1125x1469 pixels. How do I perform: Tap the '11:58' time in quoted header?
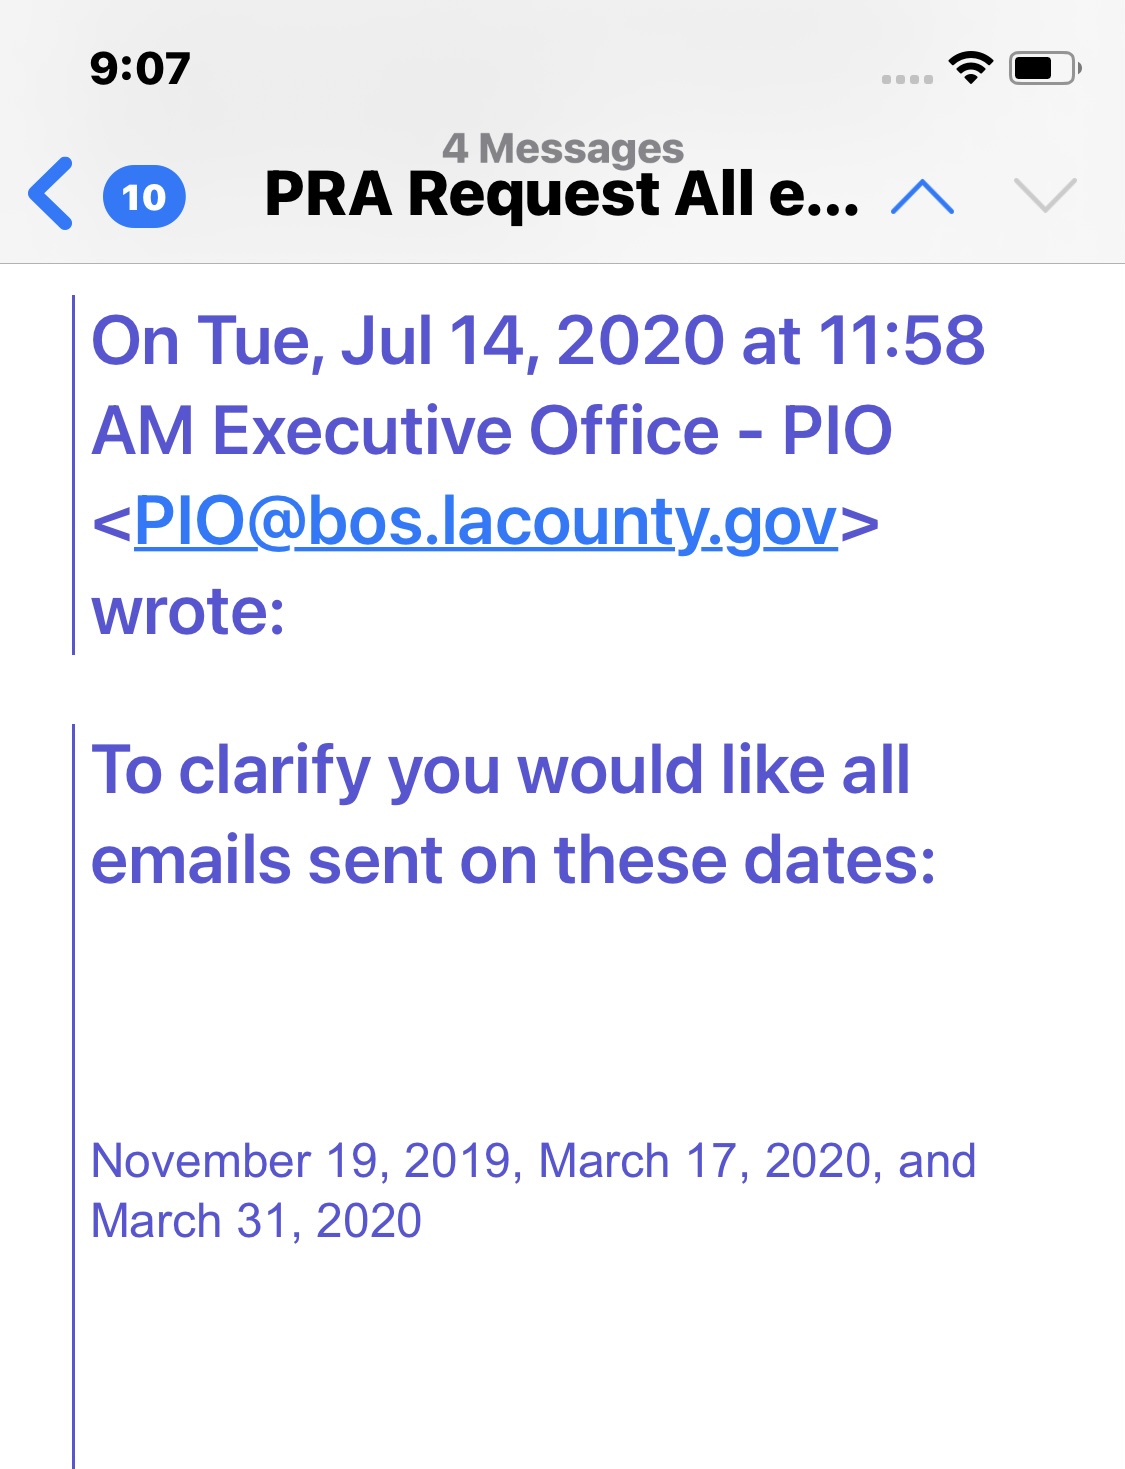(902, 341)
